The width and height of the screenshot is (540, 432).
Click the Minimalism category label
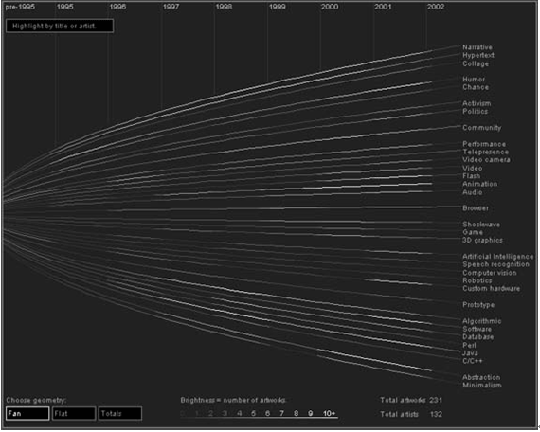pyautogui.click(x=481, y=385)
